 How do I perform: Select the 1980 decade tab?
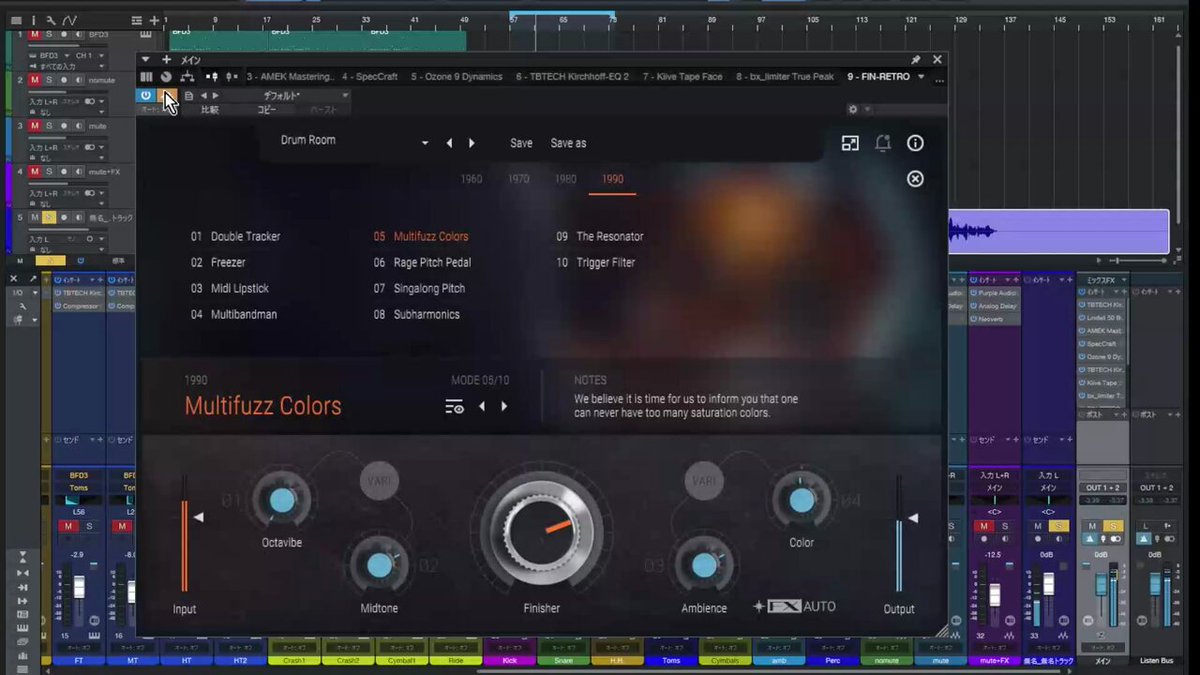click(x=566, y=179)
